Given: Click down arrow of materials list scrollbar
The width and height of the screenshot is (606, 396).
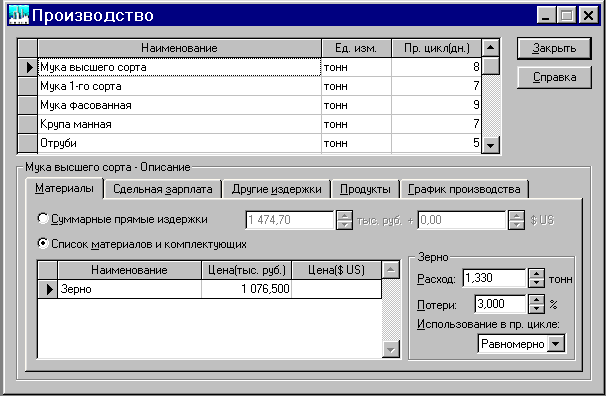Looking at the screenshot, I should 391,350.
